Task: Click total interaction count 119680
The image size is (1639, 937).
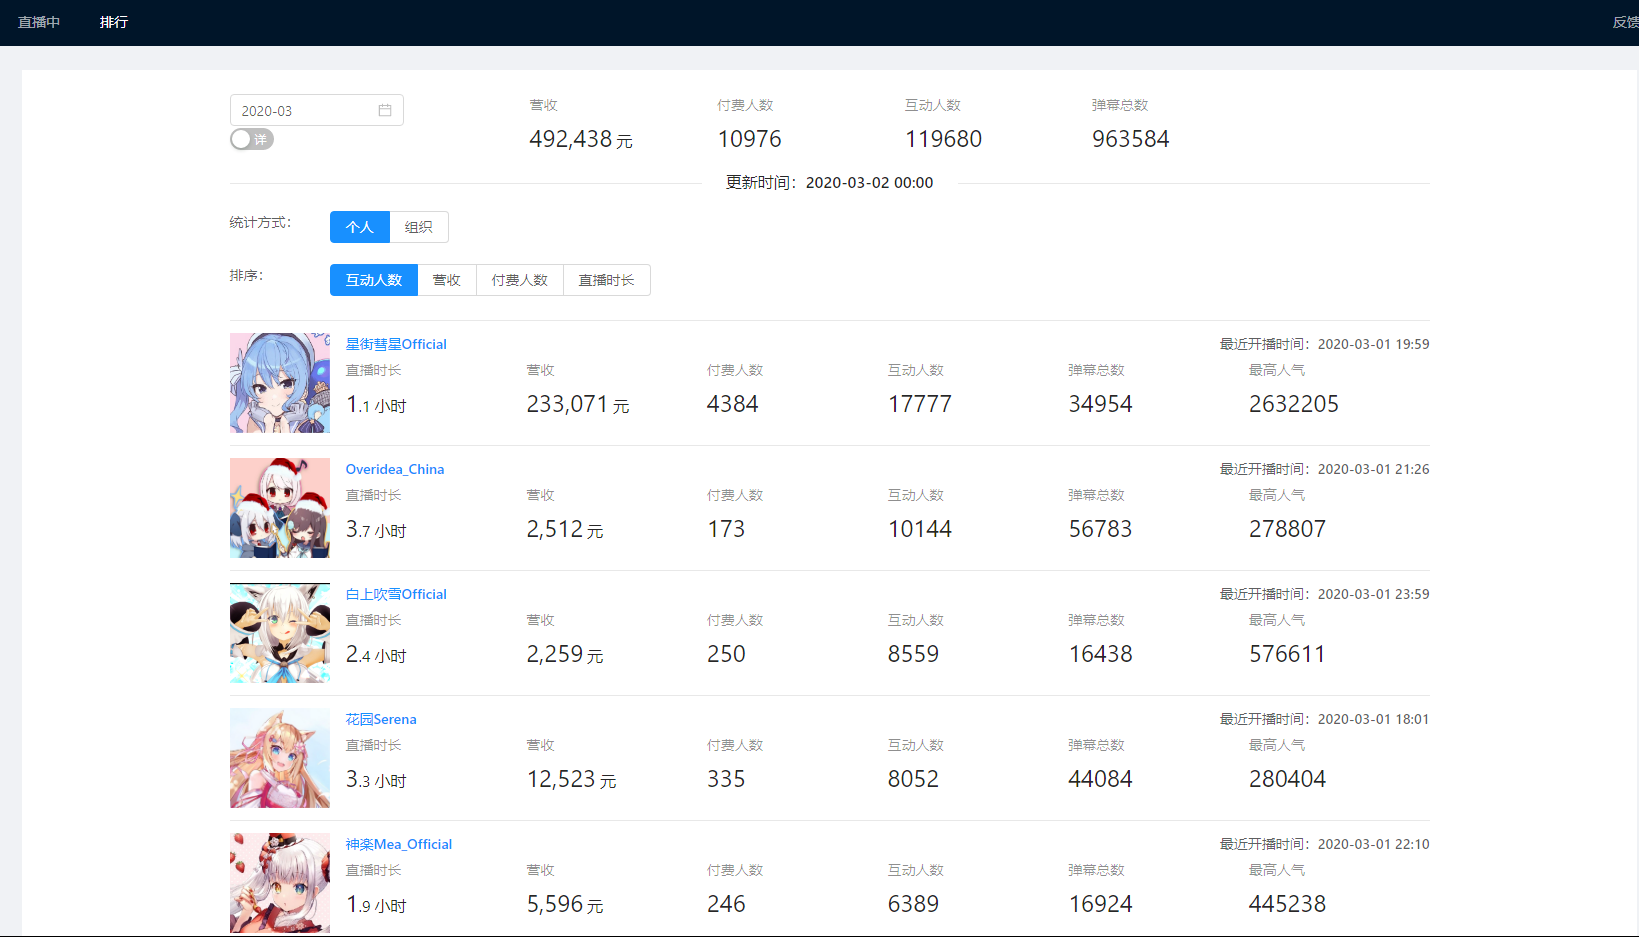Action: pyautogui.click(x=944, y=139)
